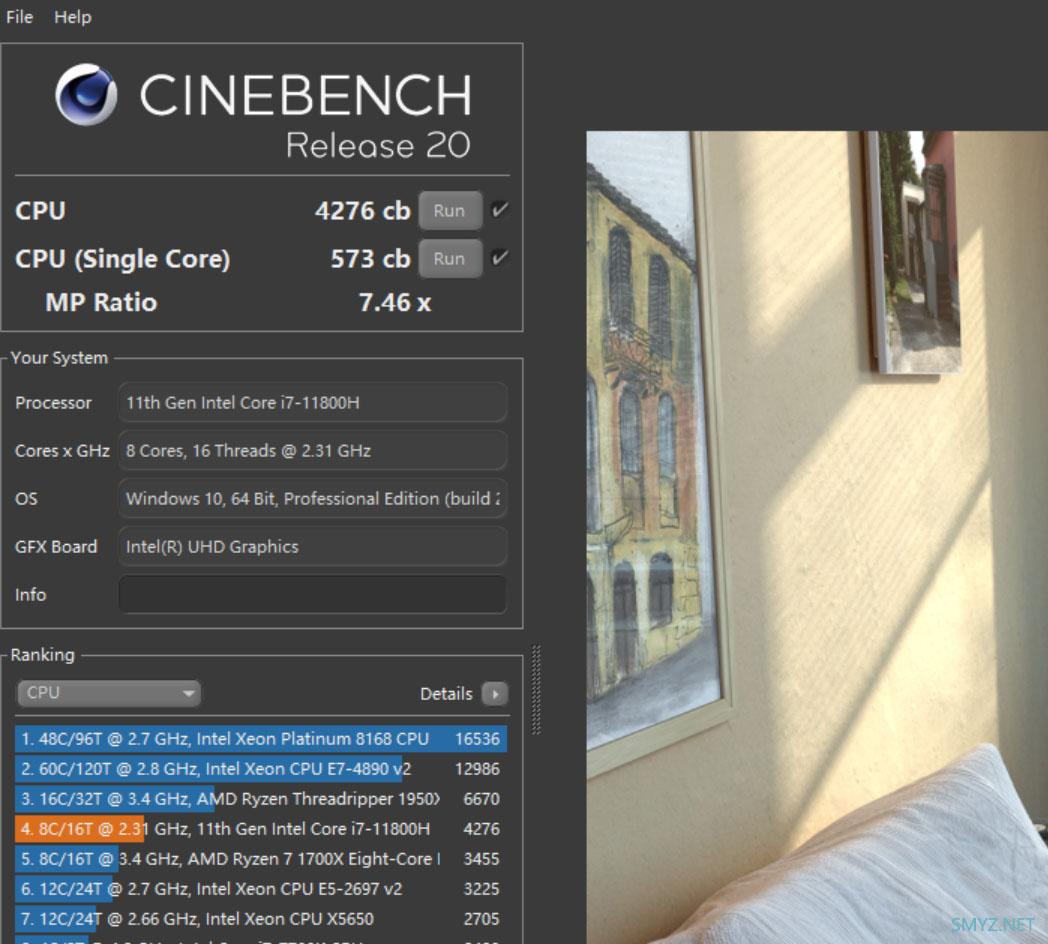Open the File menu

tap(19, 17)
